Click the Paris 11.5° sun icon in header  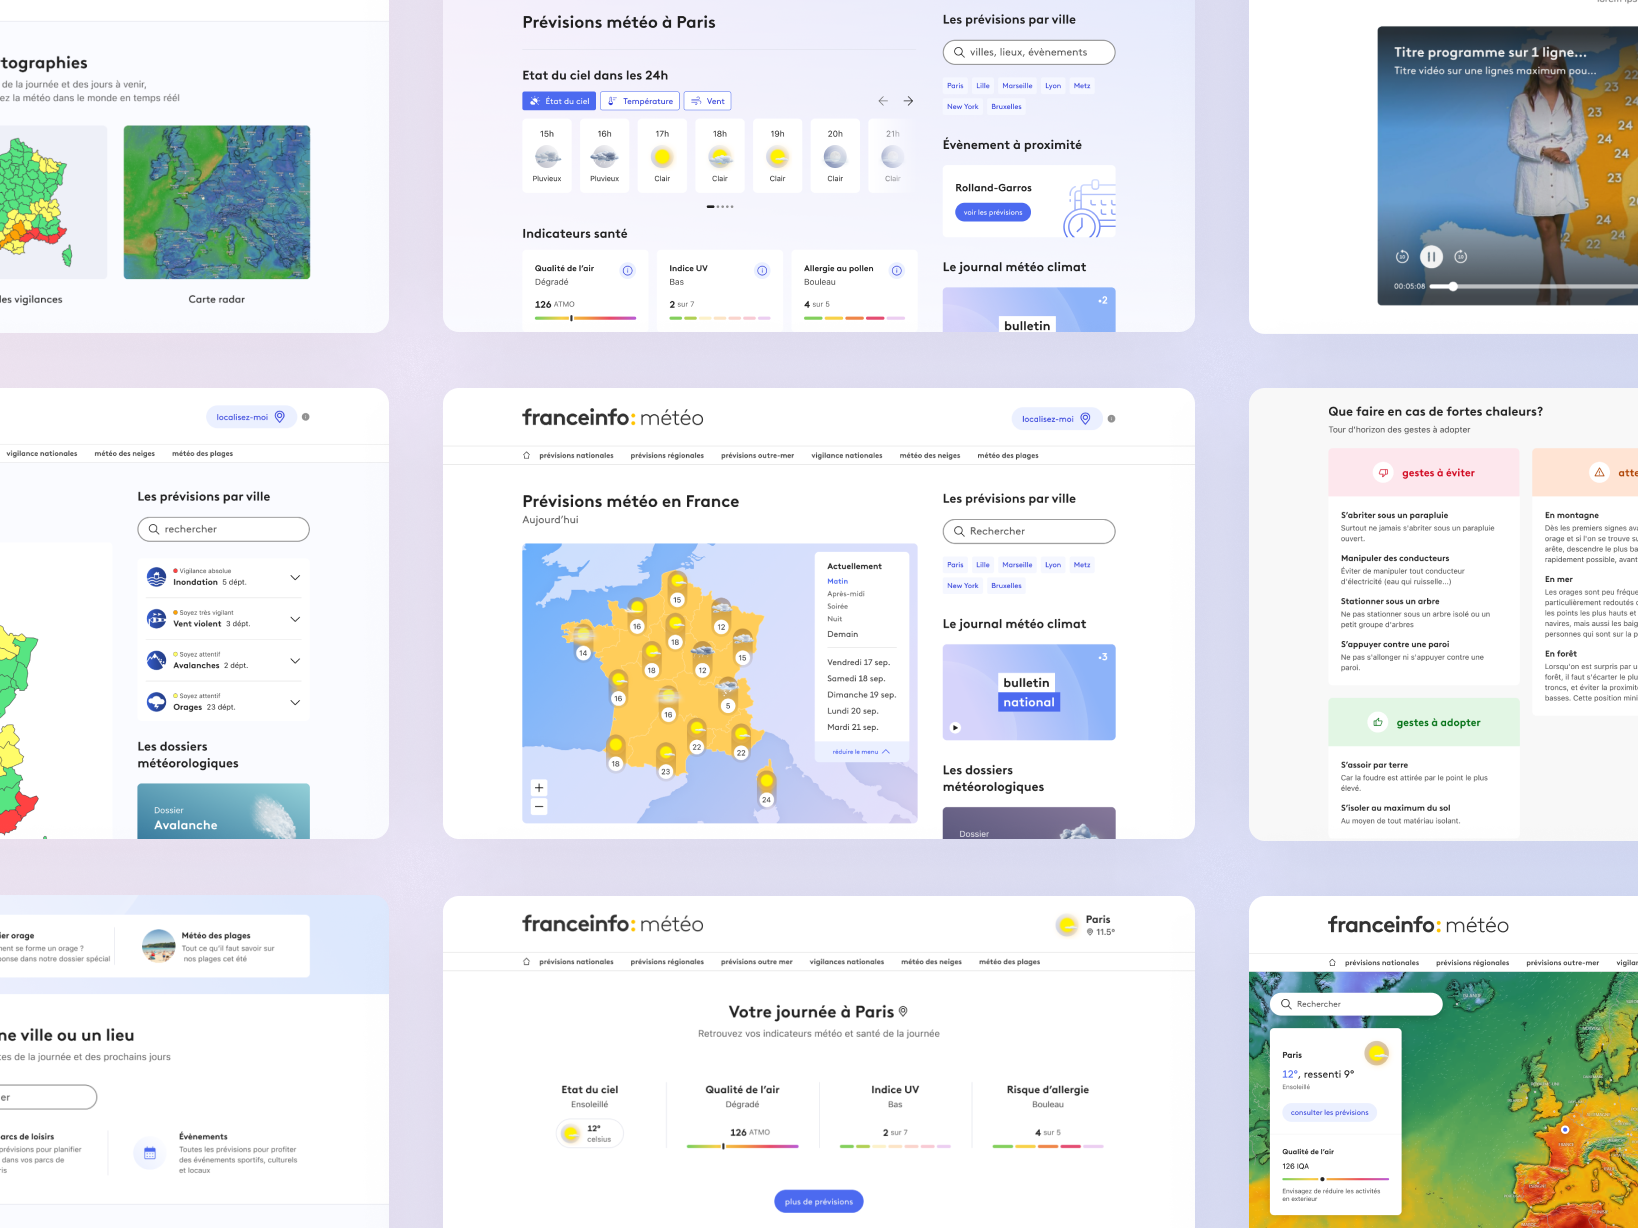[1067, 925]
